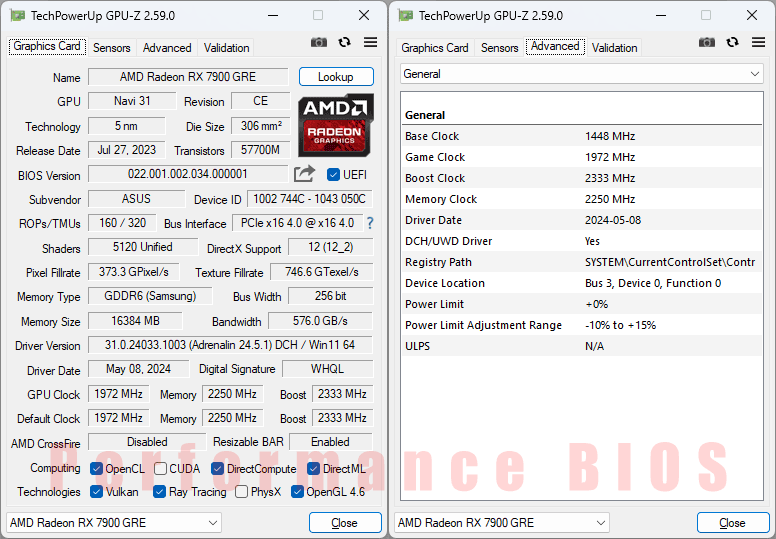This screenshot has height=539, width=776.
Task: Toggle the CUDA checkbox
Action: (160, 469)
